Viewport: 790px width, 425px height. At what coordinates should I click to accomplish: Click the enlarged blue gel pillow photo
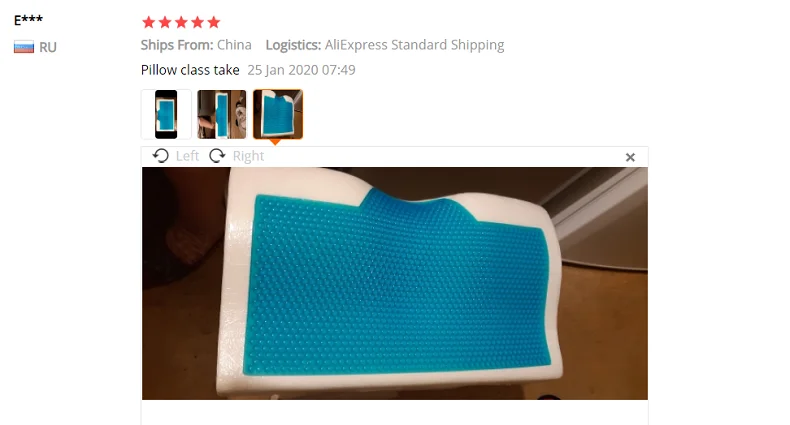(395, 284)
